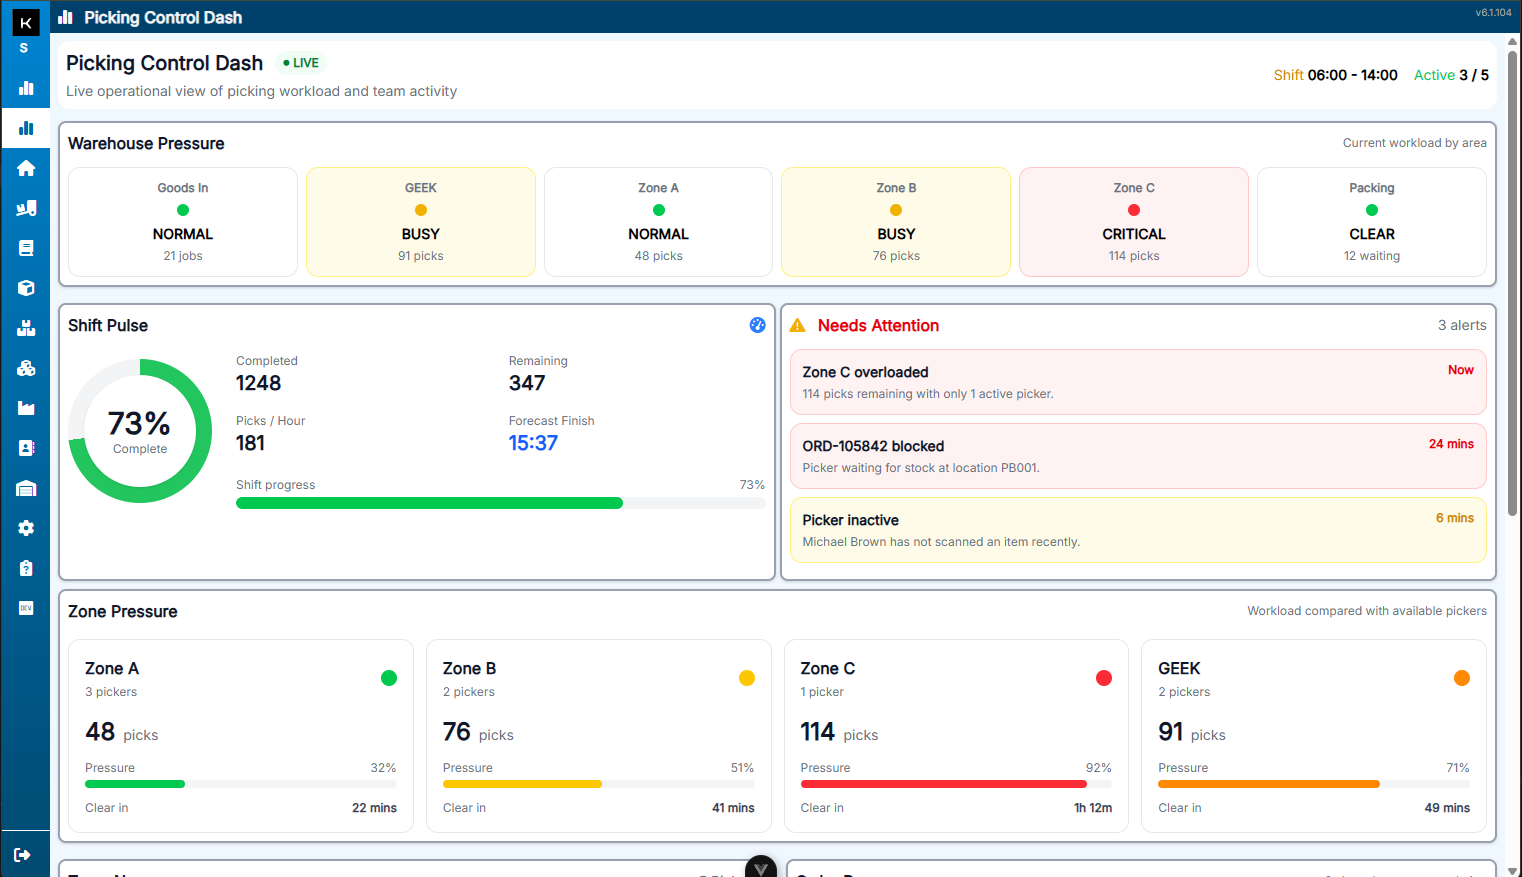
Task: Click the Zone B yellow pressure bar
Action: pos(598,784)
